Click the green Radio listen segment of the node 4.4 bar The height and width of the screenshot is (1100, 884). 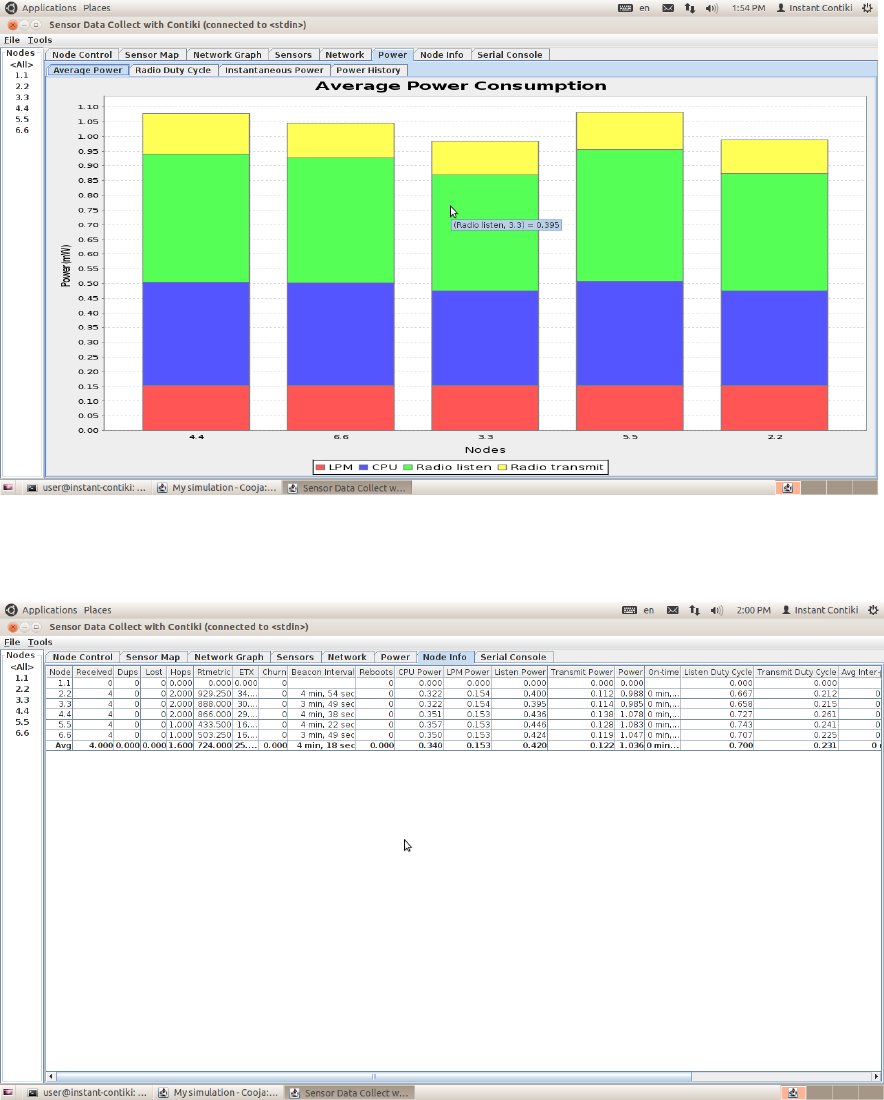(196, 218)
